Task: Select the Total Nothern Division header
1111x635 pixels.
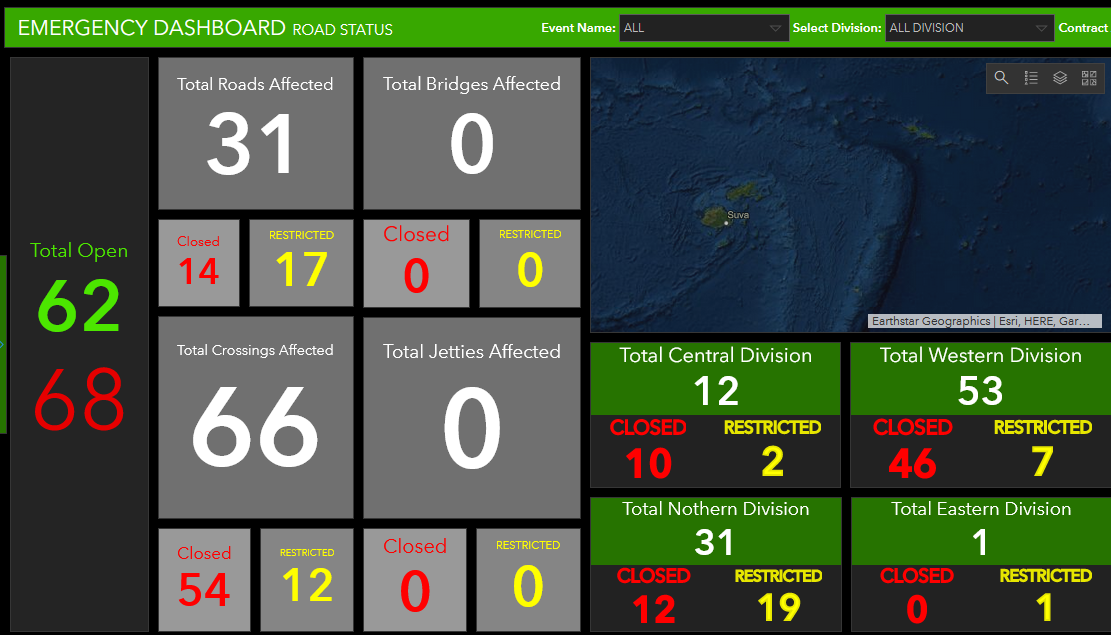Action: [x=715, y=530]
